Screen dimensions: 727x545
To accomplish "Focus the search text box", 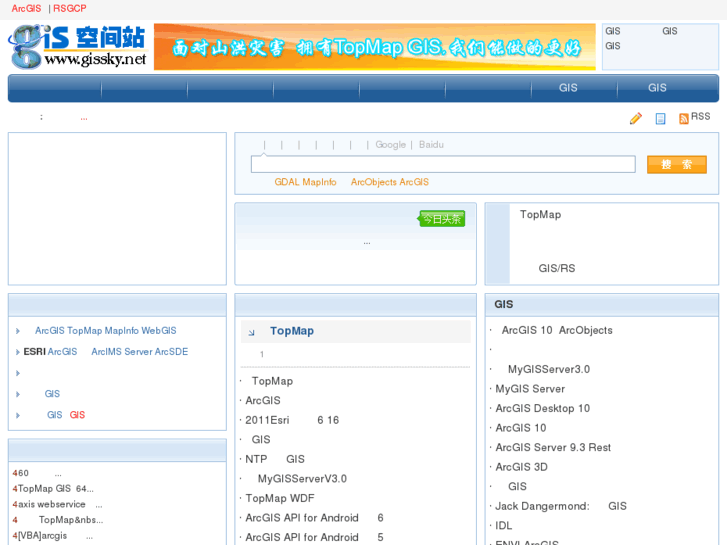I will (443, 164).
